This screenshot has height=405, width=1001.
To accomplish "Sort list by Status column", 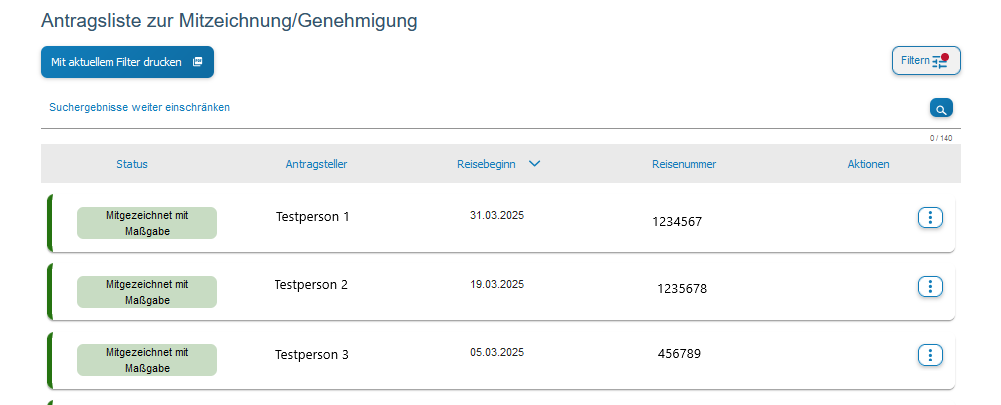I will point(132,164).
